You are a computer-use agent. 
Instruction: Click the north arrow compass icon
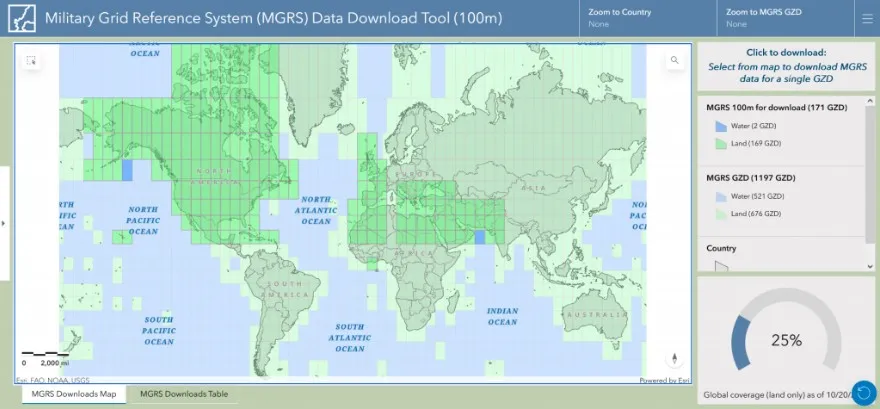tap(675, 358)
